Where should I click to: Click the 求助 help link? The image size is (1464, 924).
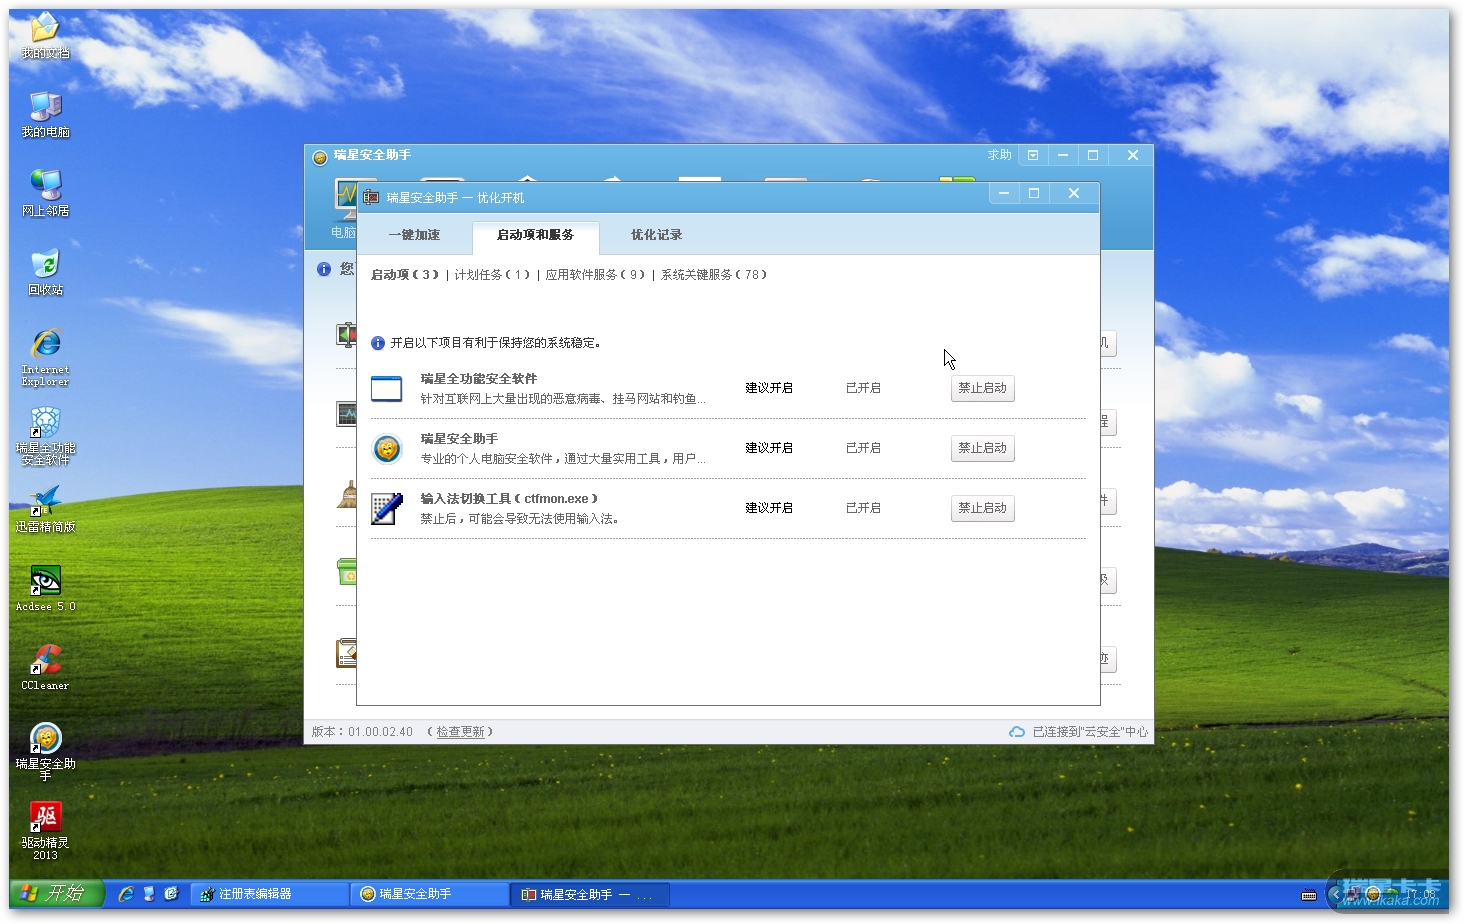click(x=1000, y=155)
